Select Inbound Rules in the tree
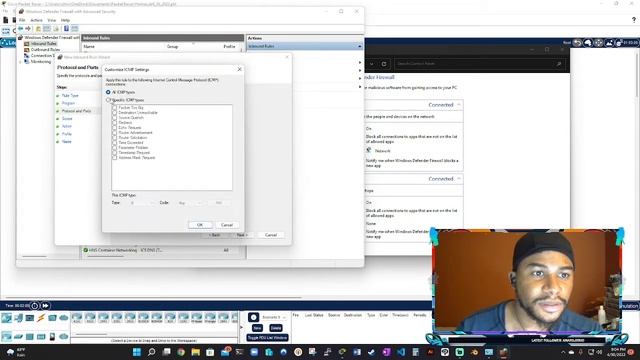The image size is (640, 360). (x=43, y=44)
